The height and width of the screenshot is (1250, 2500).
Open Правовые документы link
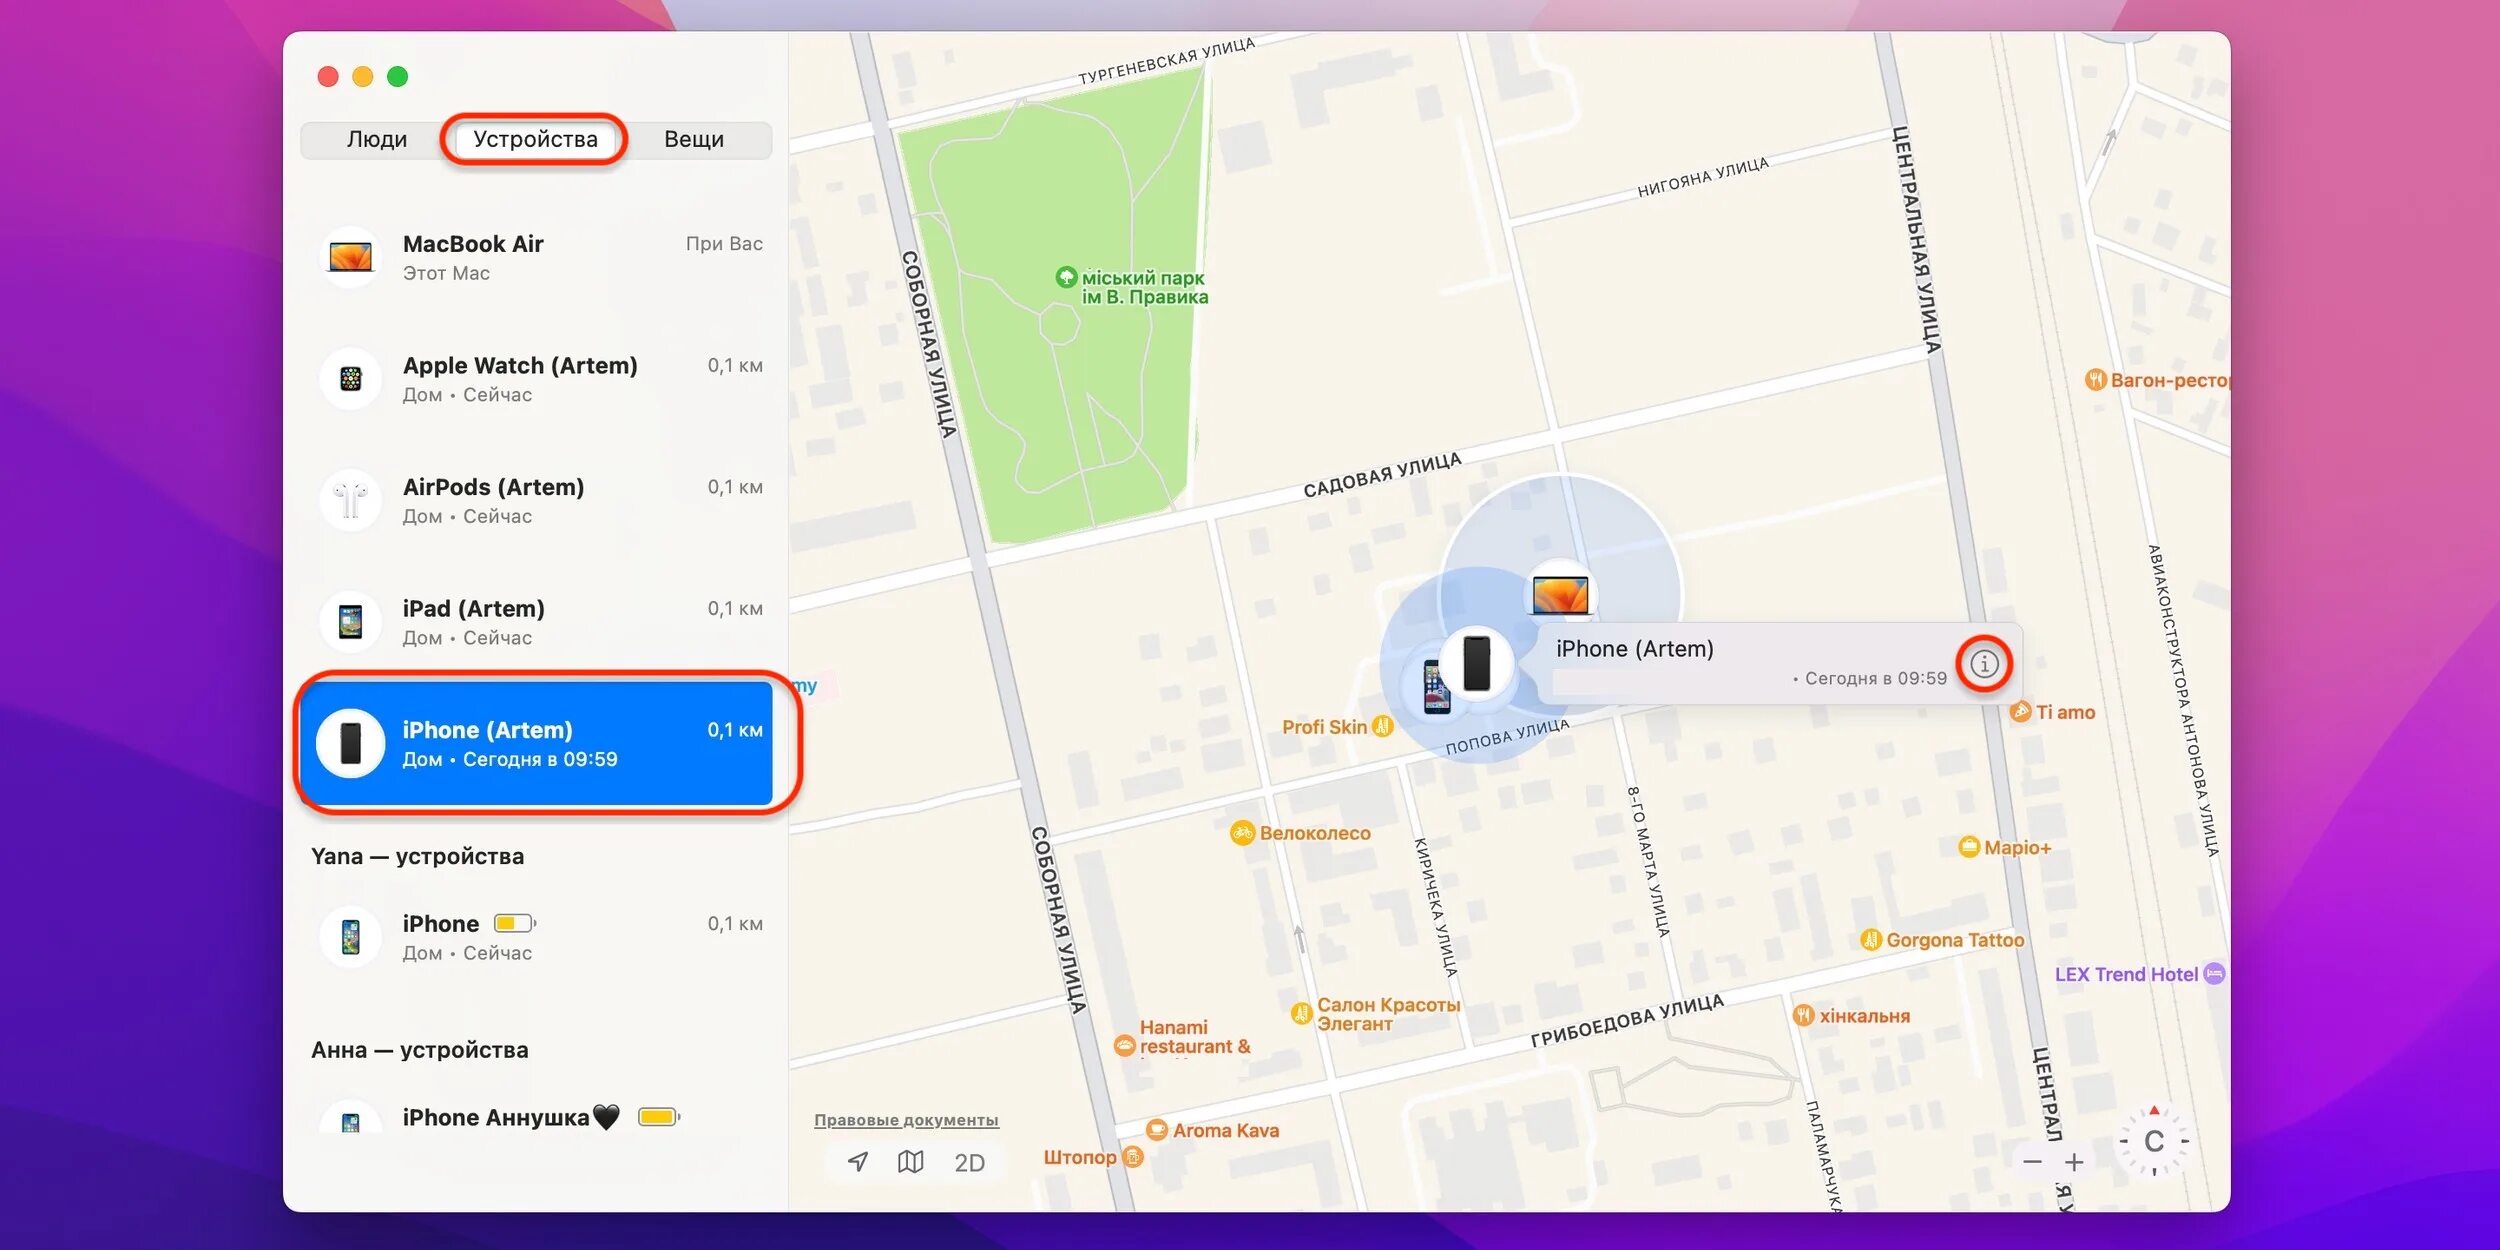(x=906, y=1120)
